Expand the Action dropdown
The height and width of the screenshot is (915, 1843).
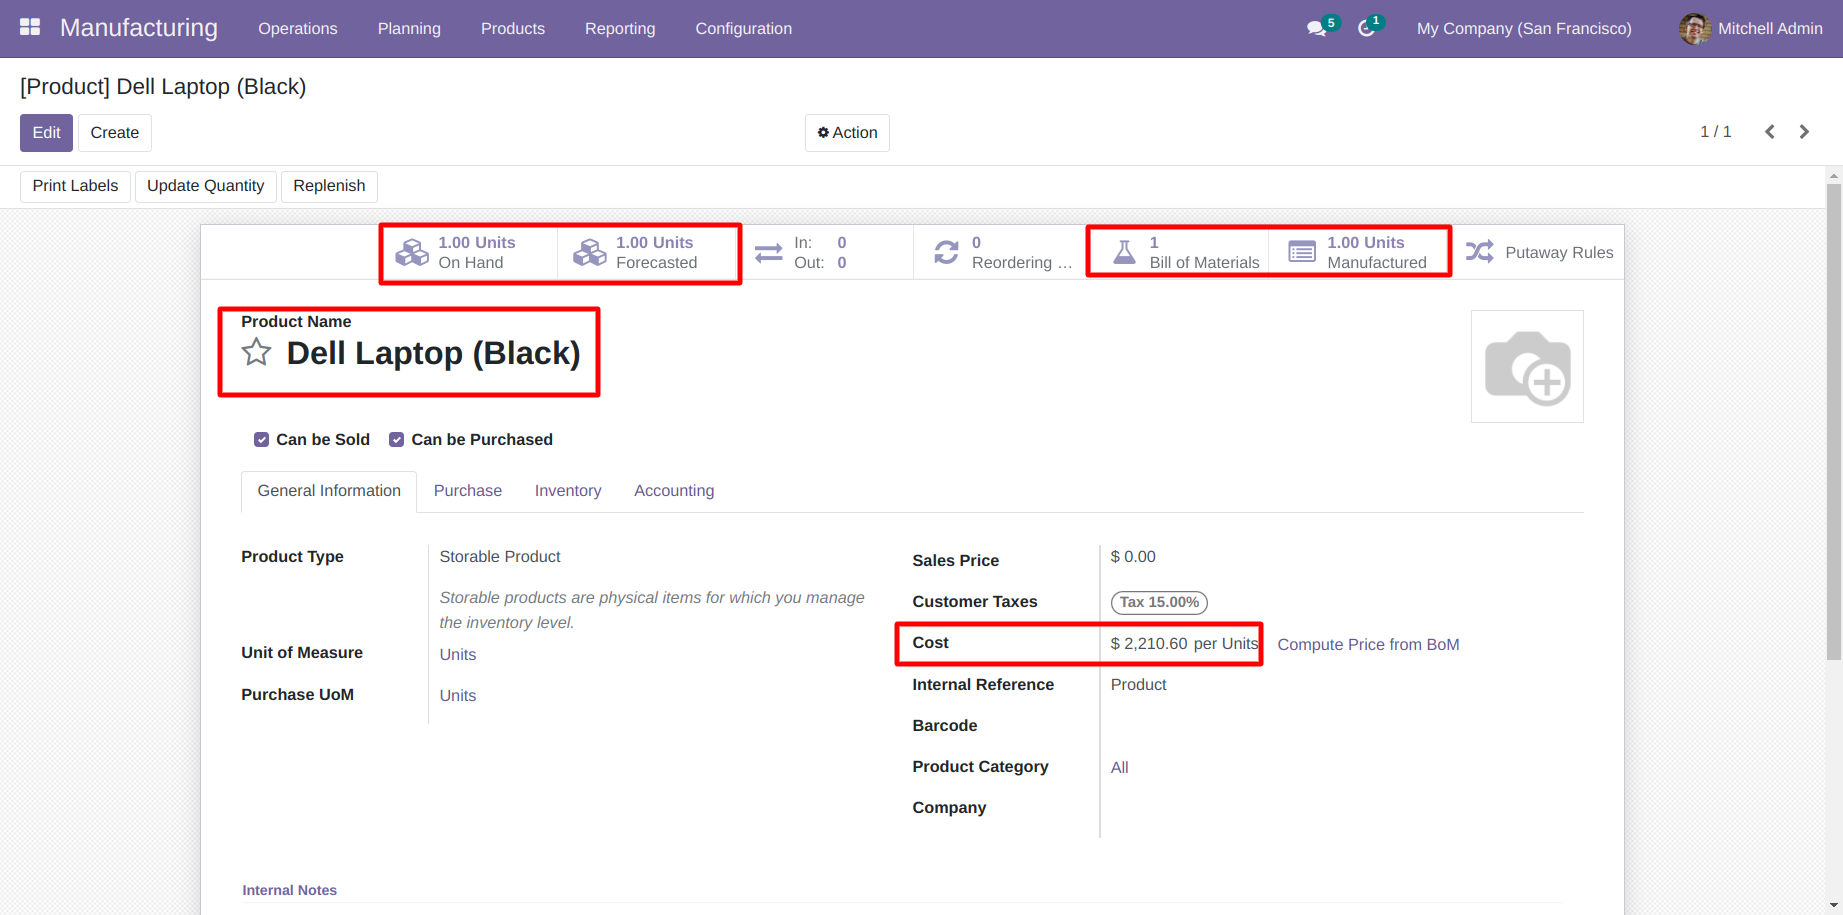pos(847,133)
